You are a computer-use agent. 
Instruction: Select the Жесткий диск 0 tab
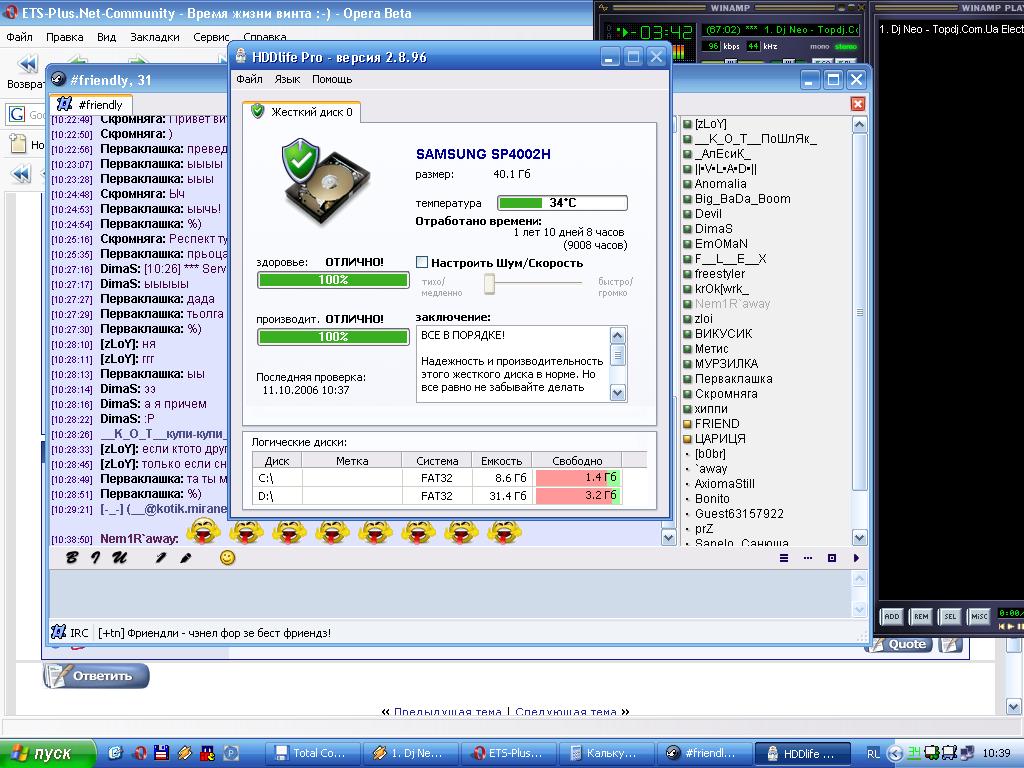(301, 112)
